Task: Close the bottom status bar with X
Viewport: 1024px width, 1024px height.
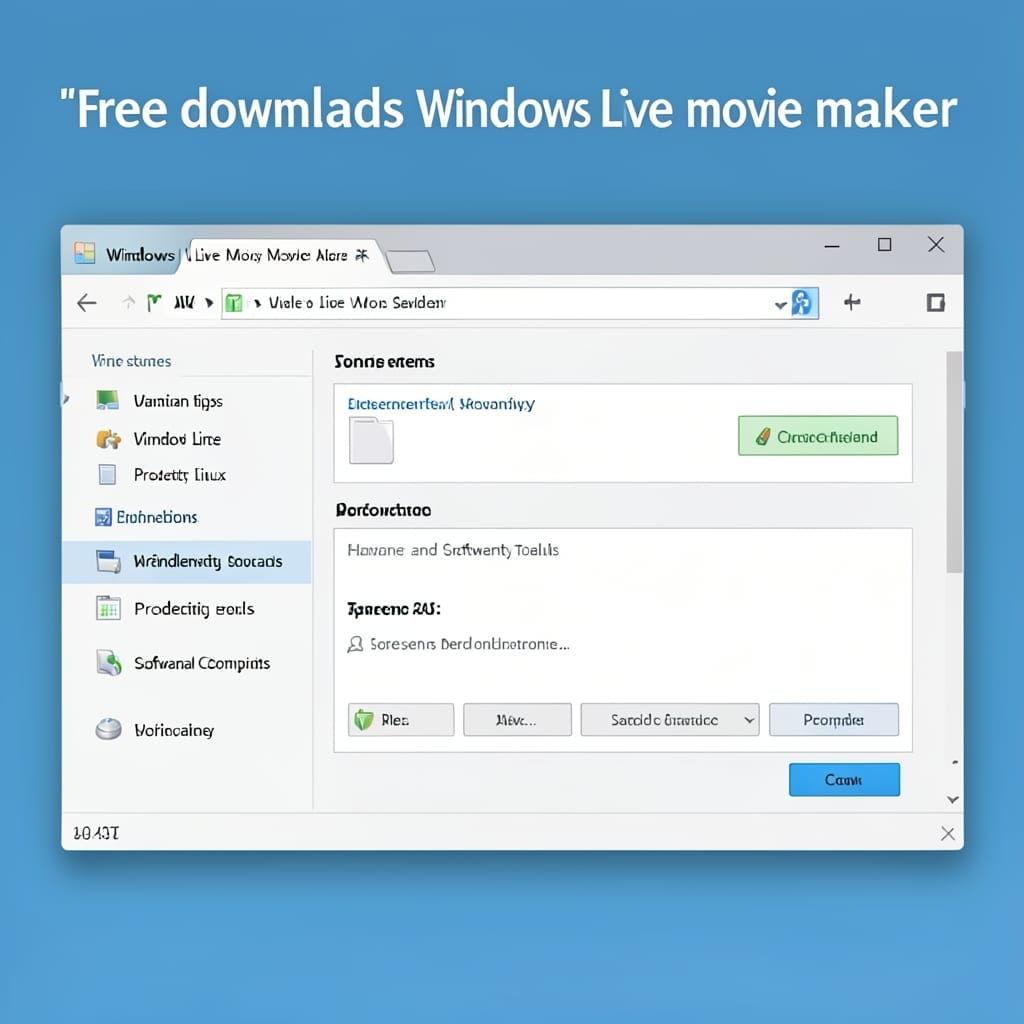Action: click(948, 833)
